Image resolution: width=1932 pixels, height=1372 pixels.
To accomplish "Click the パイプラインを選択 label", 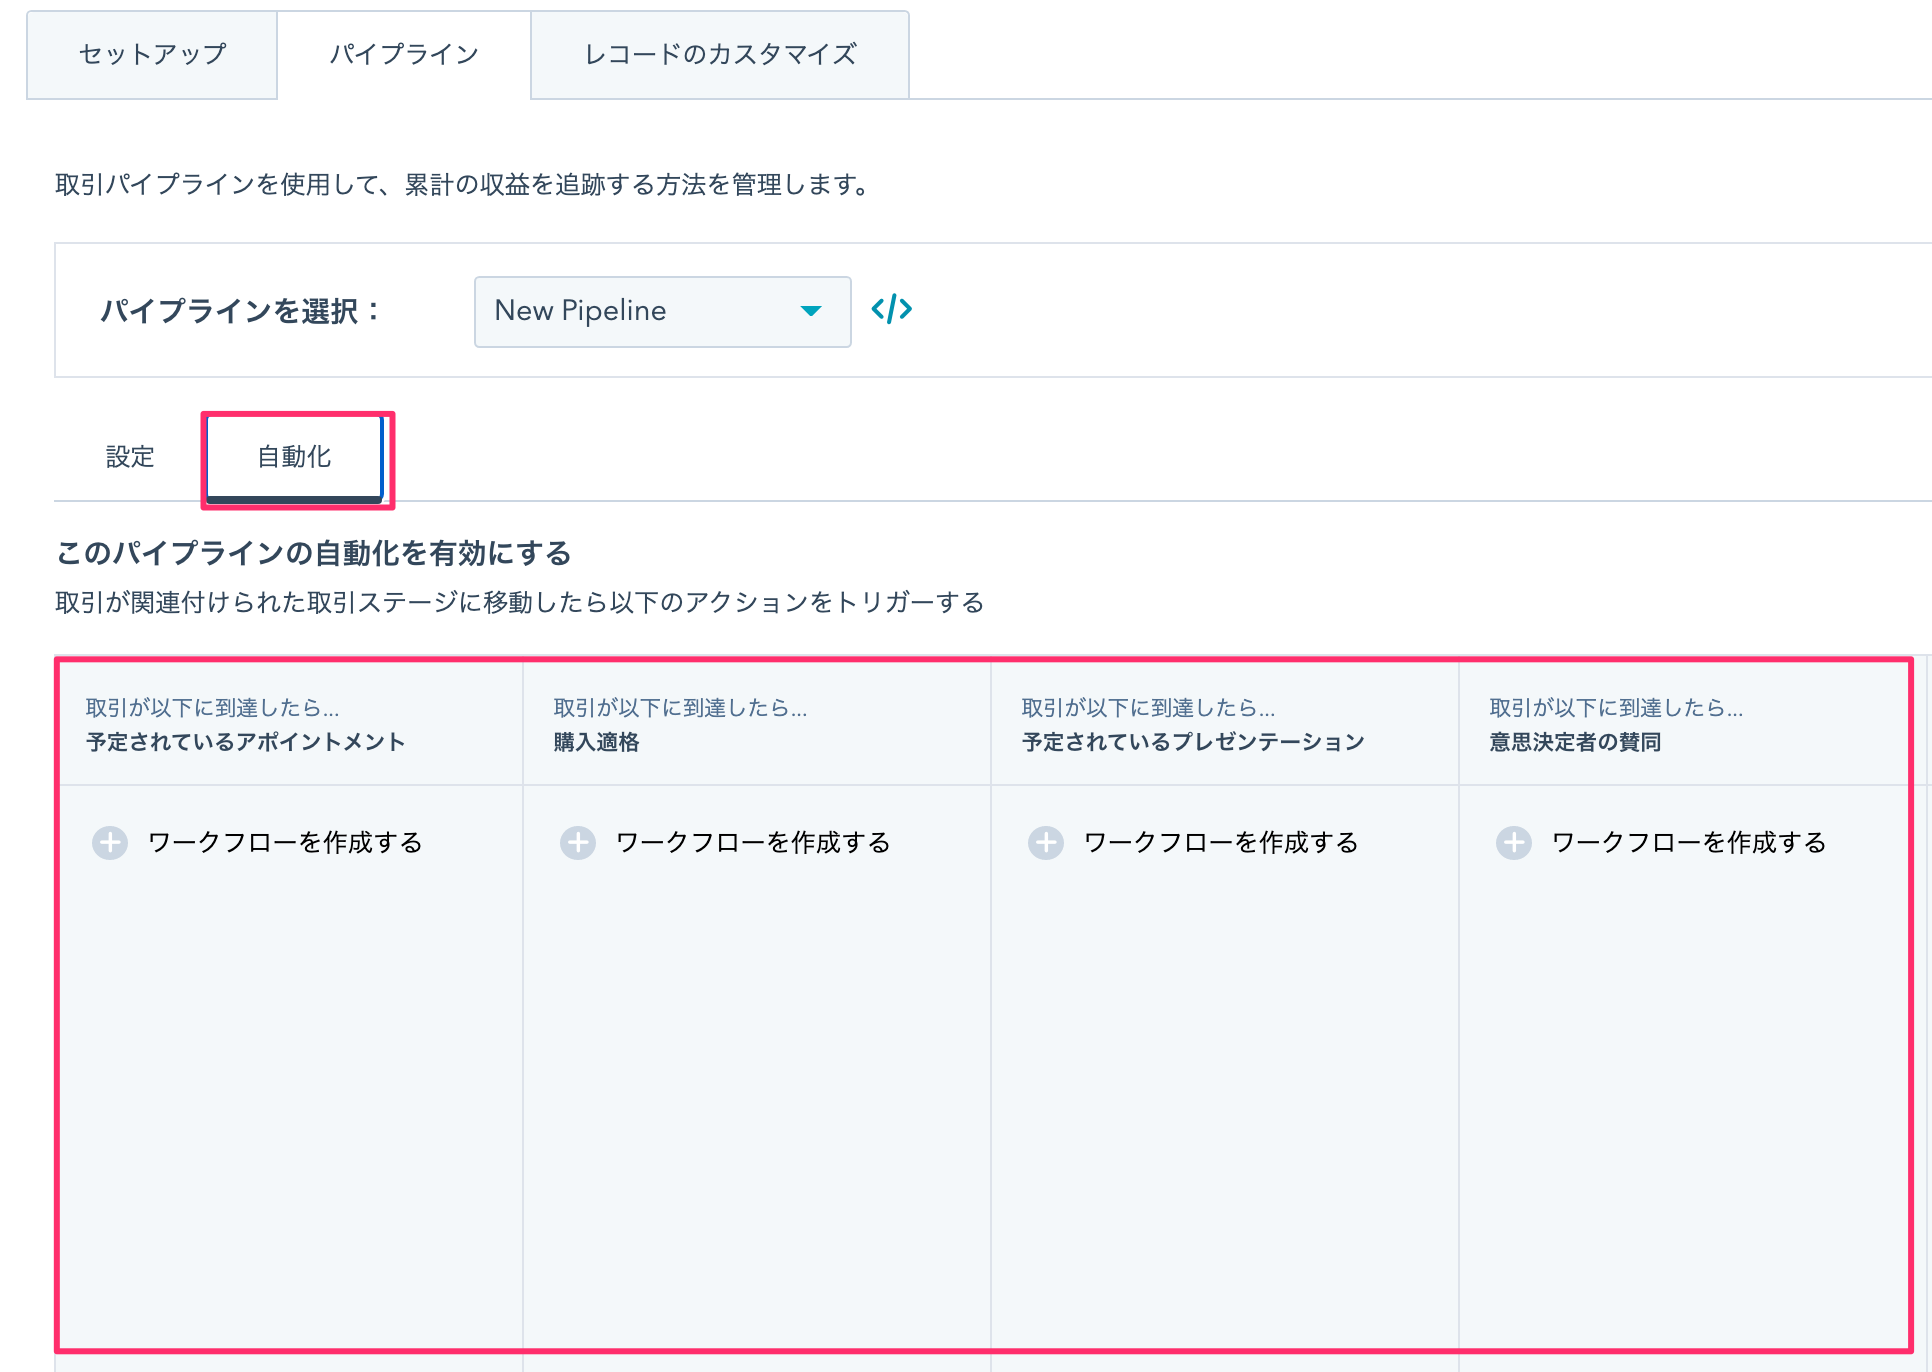I will click(x=240, y=311).
